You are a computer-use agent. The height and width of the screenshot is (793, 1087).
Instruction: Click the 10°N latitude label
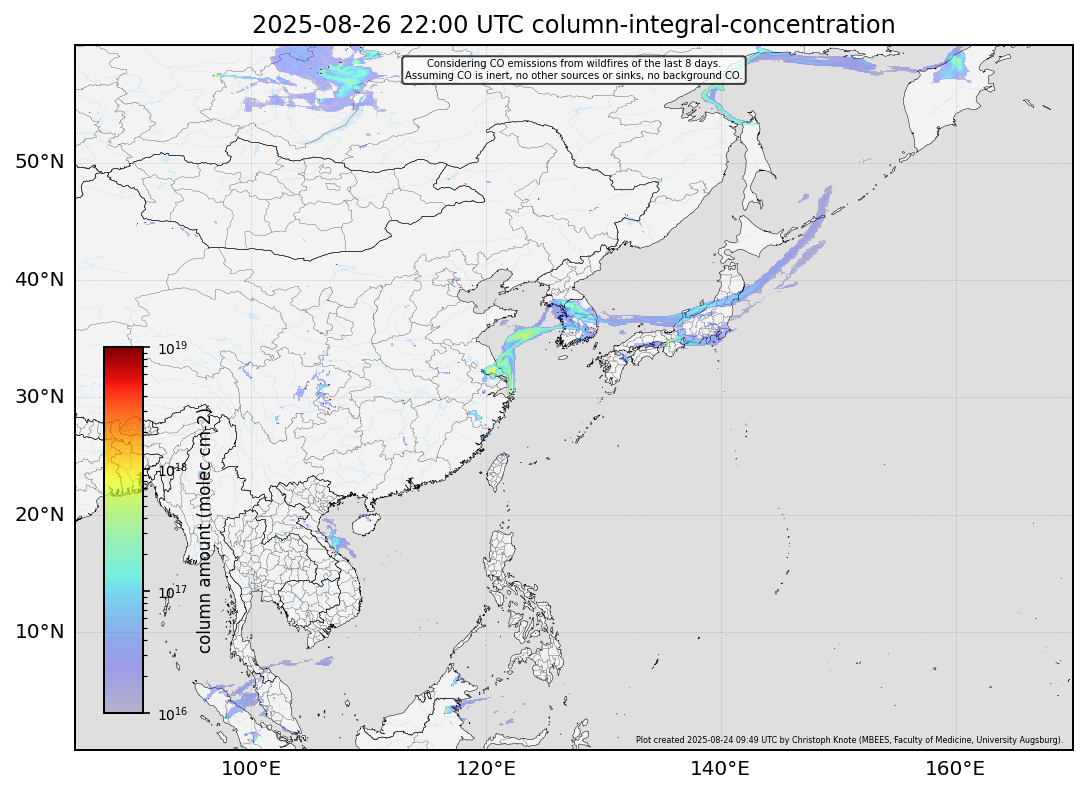40,631
